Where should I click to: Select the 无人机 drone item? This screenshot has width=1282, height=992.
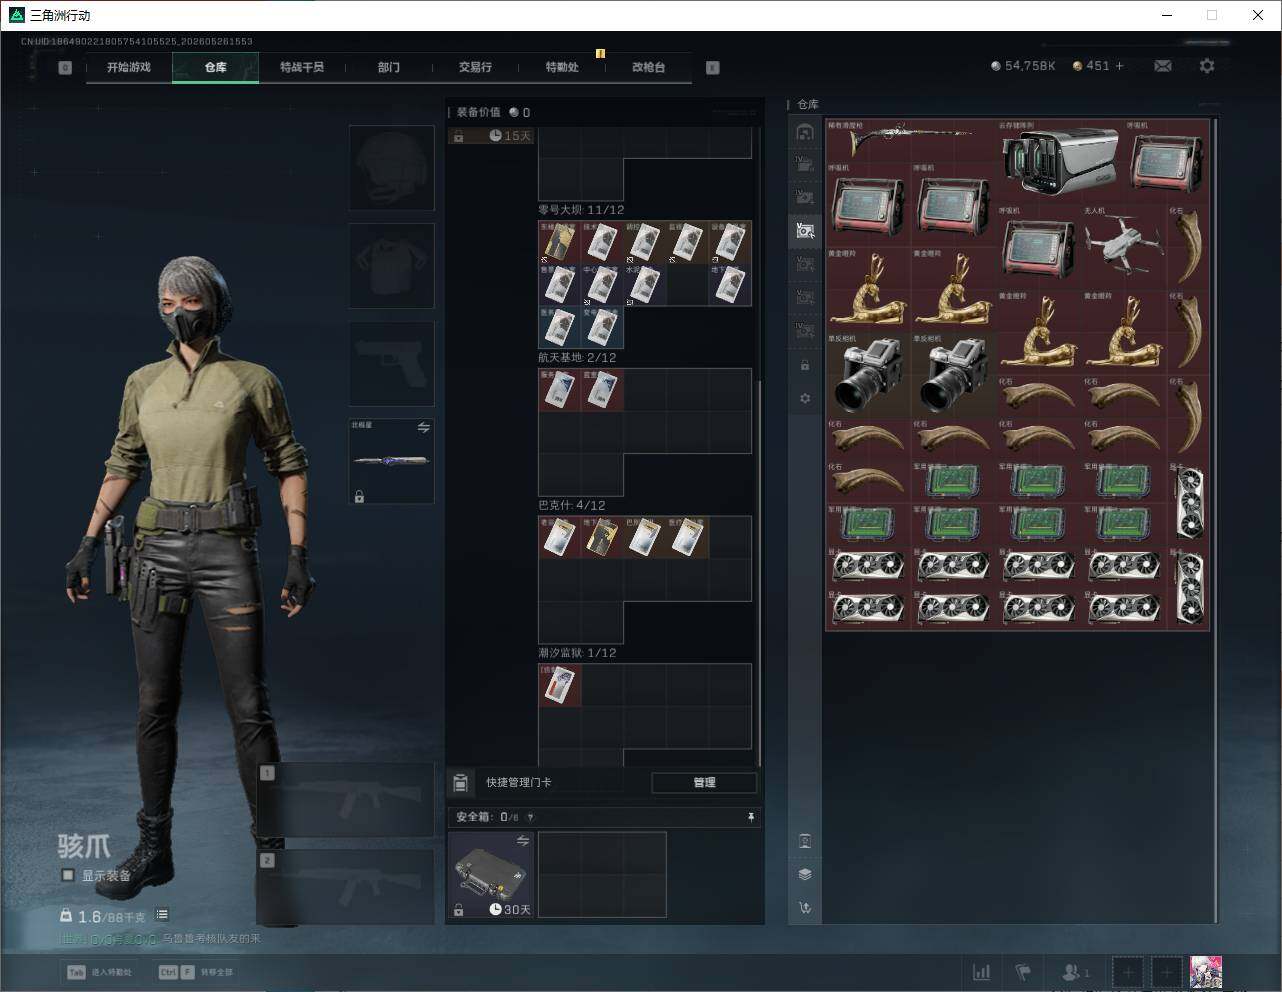(1124, 246)
